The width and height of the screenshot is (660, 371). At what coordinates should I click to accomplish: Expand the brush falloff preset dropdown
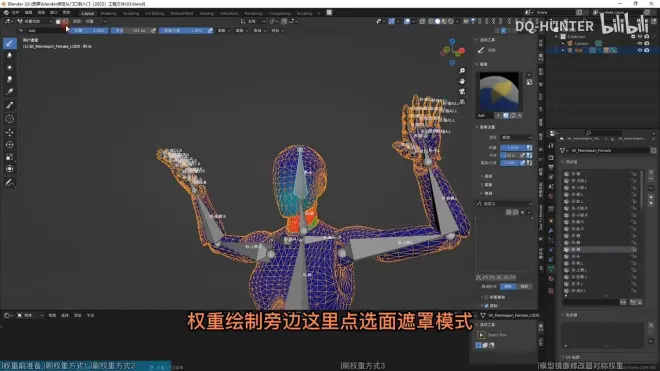(504, 204)
